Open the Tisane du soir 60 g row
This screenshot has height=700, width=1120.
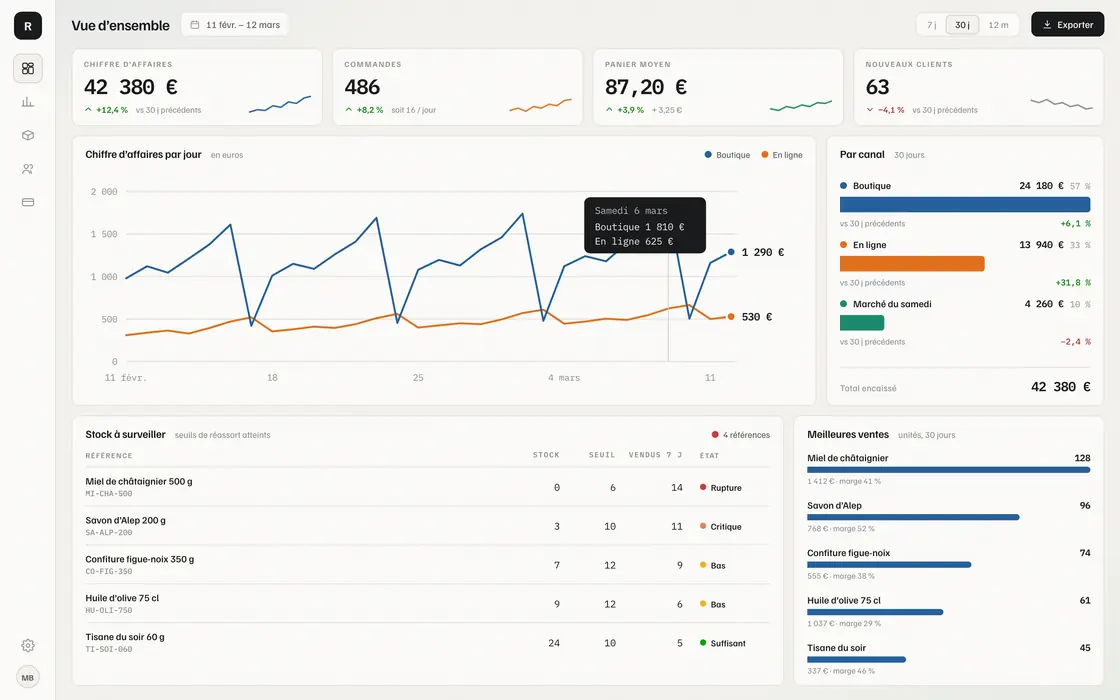(x=427, y=643)
